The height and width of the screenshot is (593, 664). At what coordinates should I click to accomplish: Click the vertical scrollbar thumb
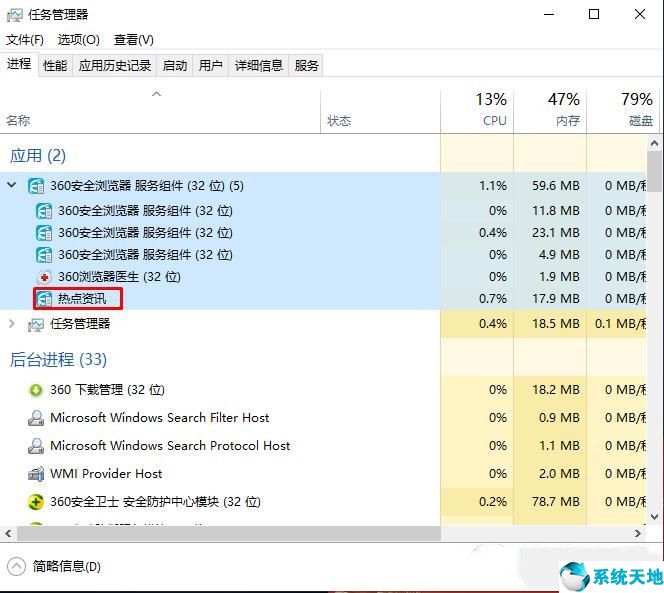(x=654, y=171)
